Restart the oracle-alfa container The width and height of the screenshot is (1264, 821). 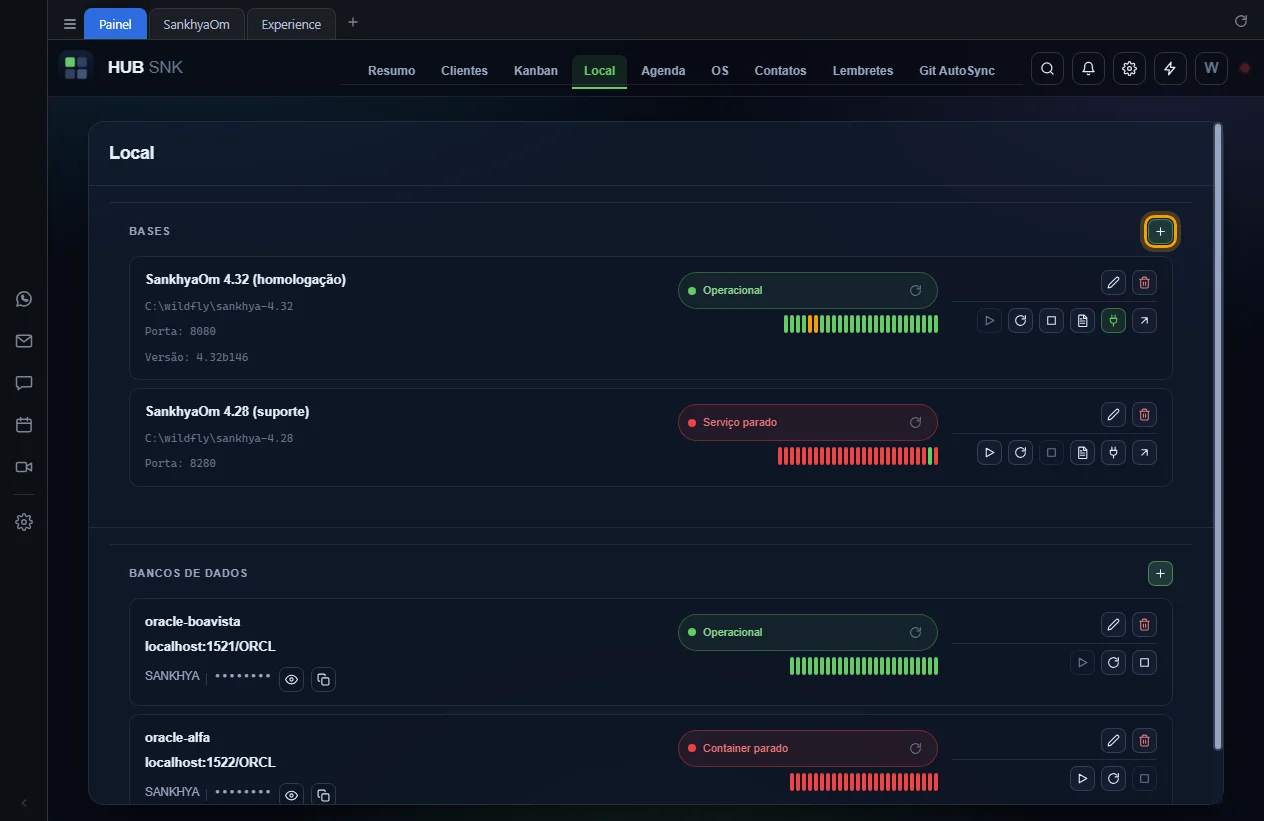(x=1113, y=778)
